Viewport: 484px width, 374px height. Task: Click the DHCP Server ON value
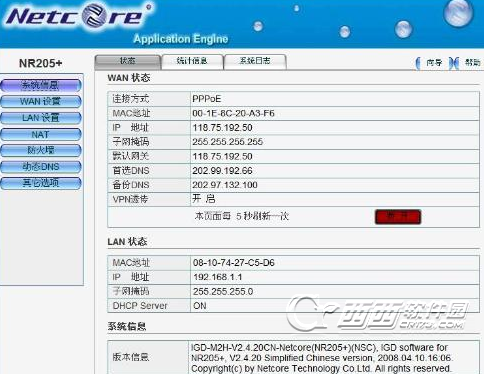point(200,306)
